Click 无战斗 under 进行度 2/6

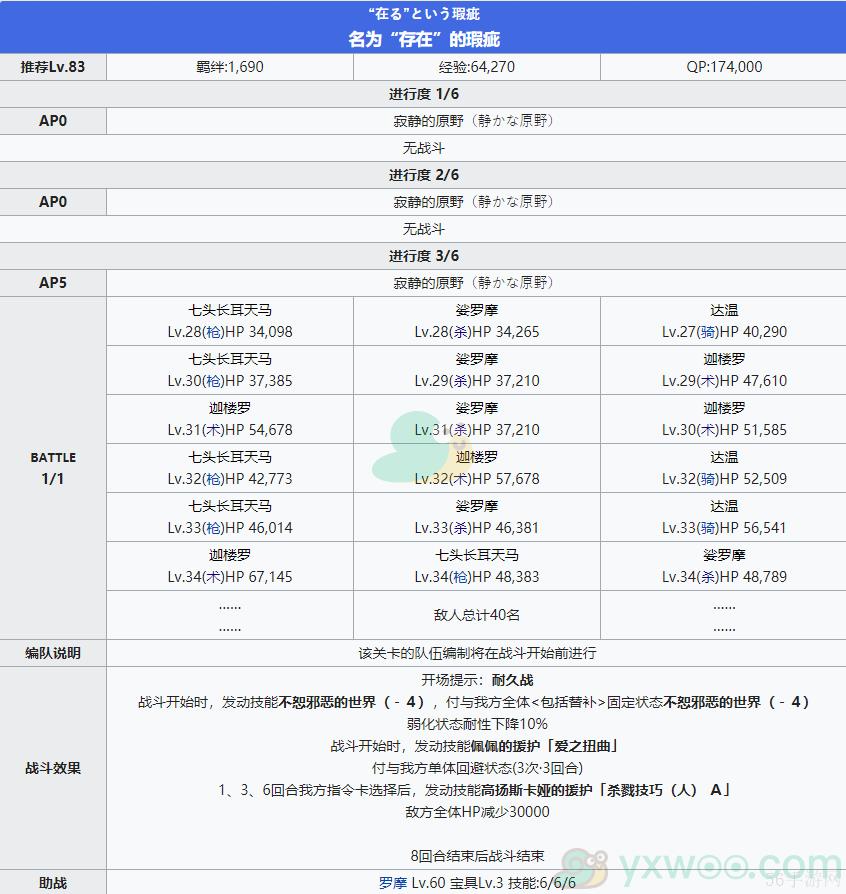click(424, 229)
